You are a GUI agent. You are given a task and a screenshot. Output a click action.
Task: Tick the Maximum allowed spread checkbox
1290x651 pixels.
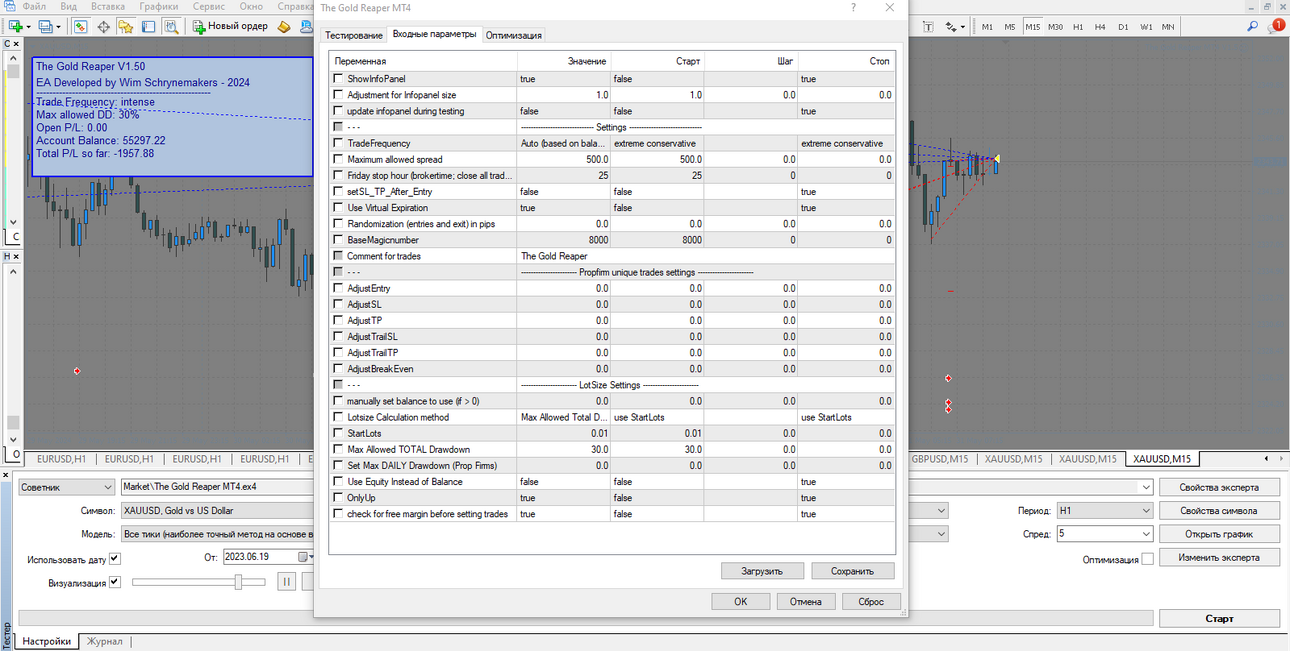pyautogui.click(x=337, y=159)
